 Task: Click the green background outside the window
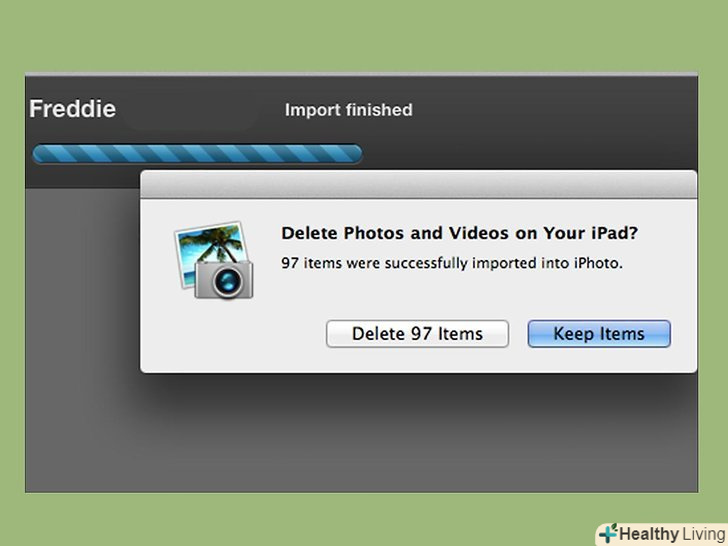[x=360, y=35]
